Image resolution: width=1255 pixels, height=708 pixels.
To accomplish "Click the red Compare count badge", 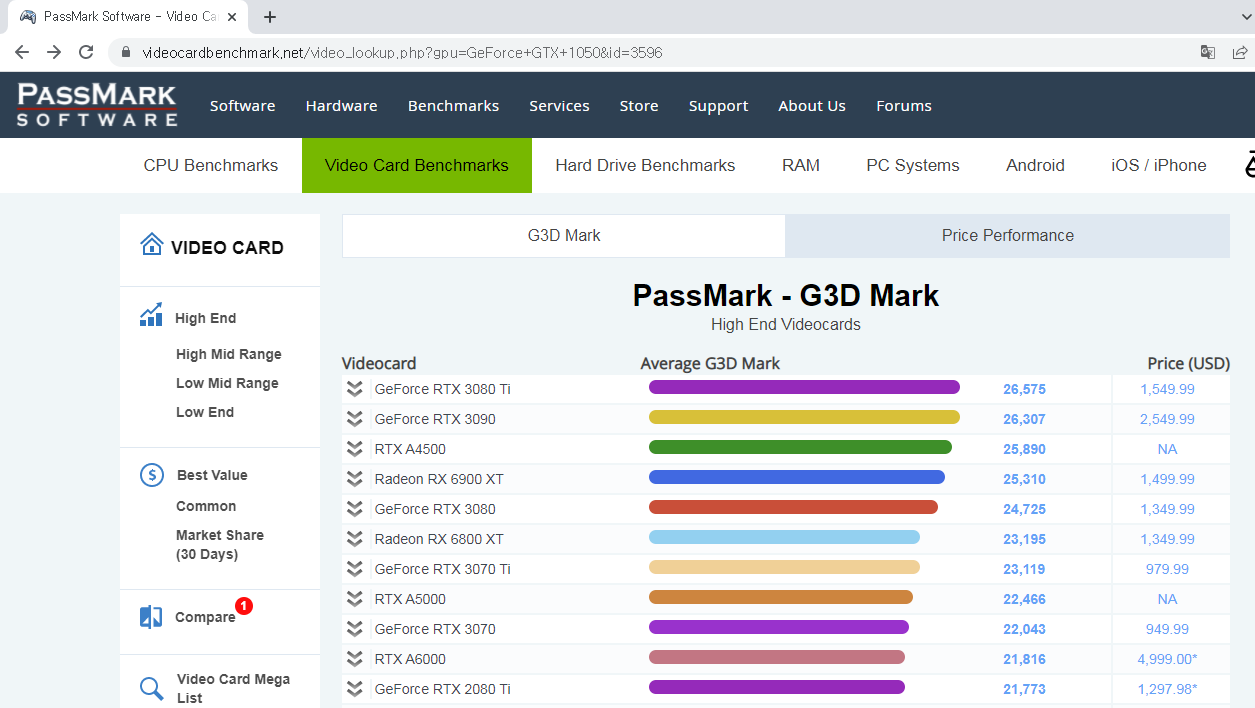I will tap(244, 605).
